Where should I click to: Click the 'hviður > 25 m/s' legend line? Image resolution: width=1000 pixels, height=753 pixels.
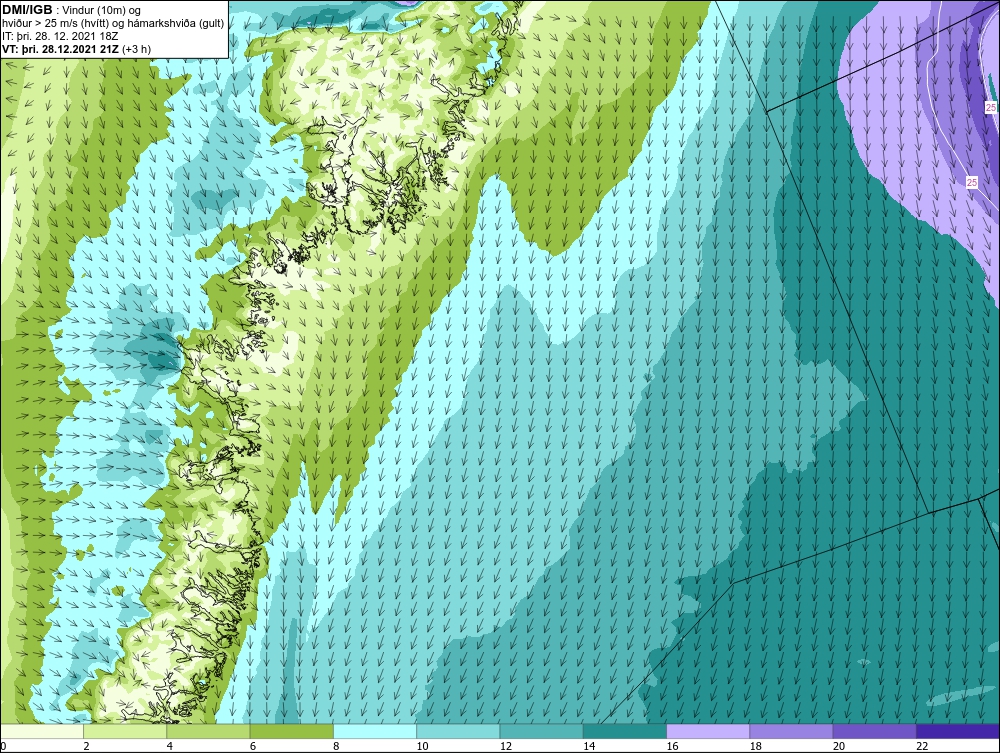(x=113, y=24)
